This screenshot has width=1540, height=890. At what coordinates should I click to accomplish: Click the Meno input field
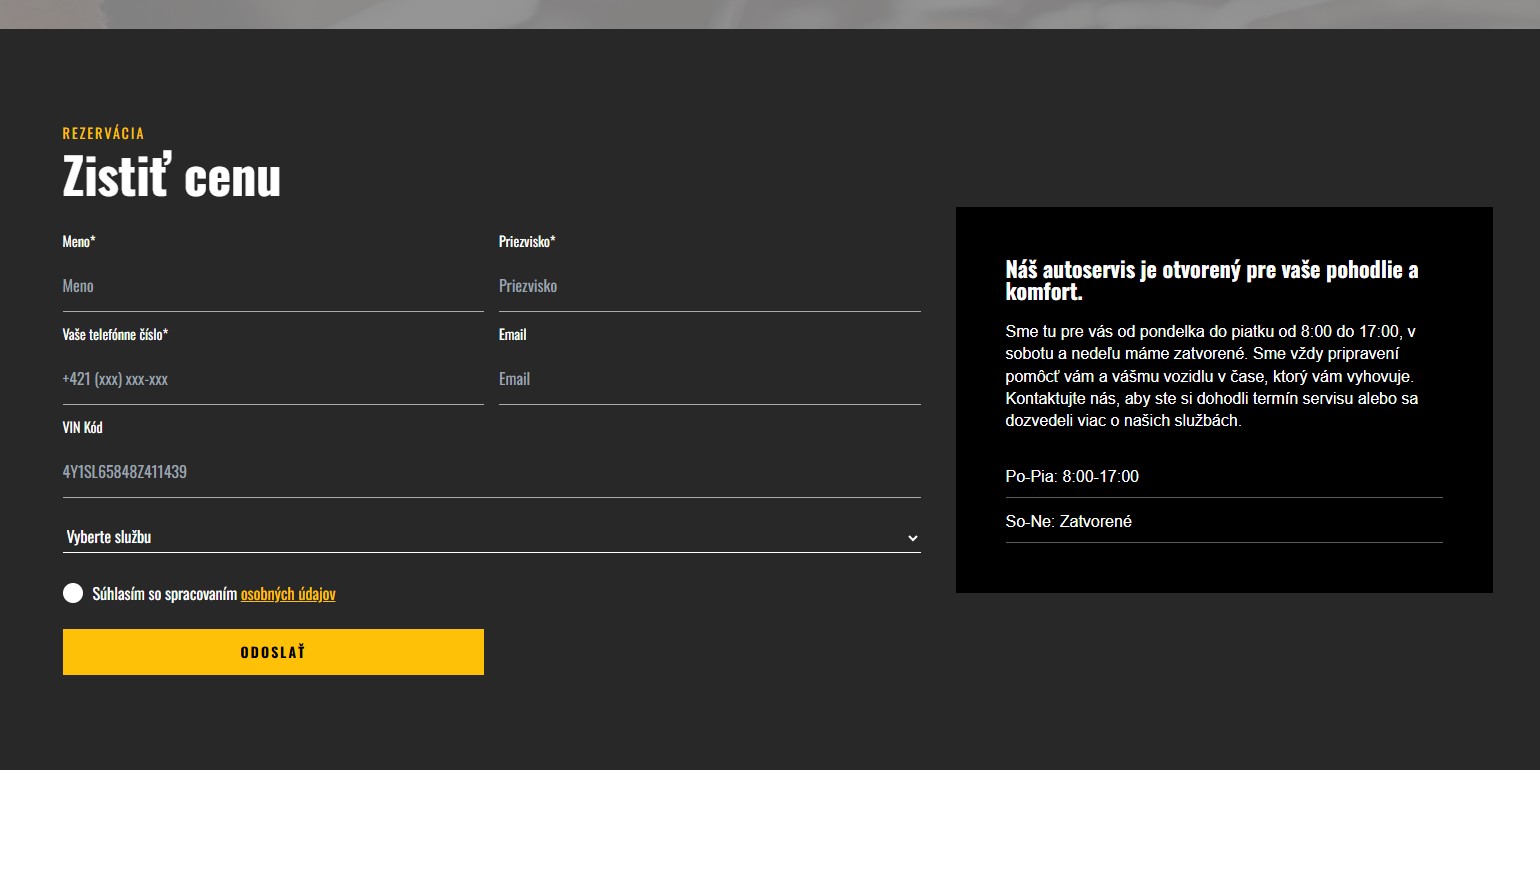click(x=272, y=286)
